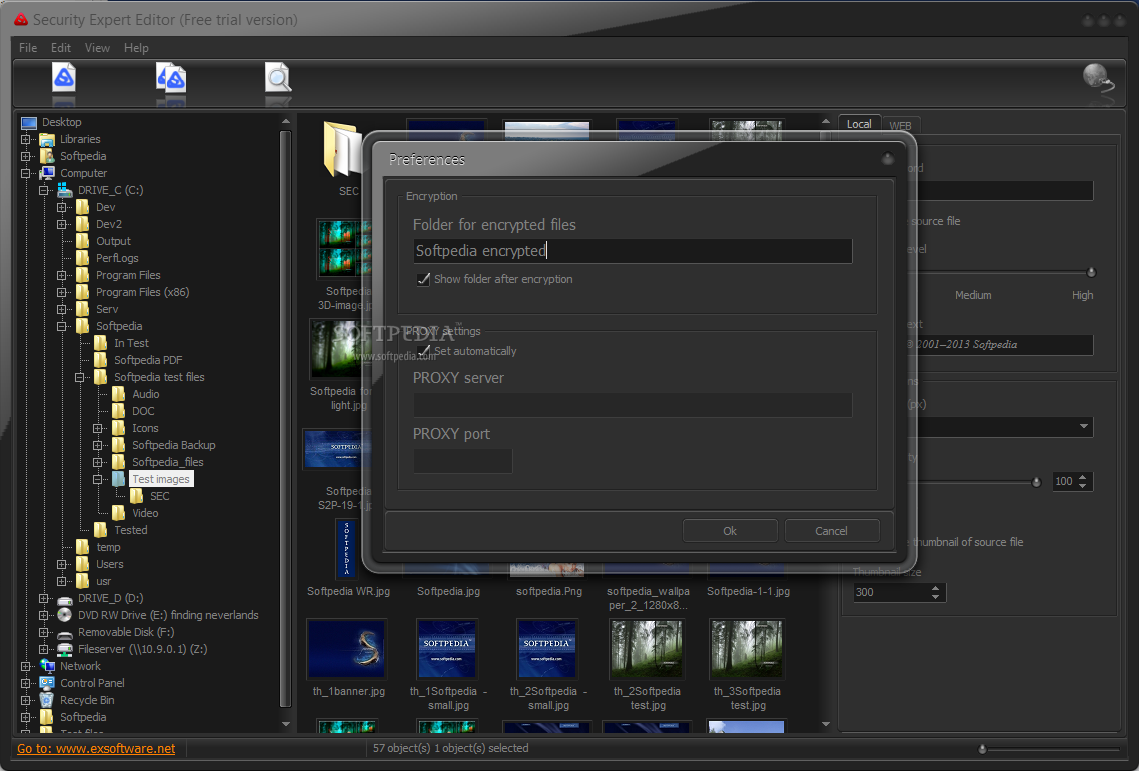Adjust the quality slider near 100 value
The width and height of the screenshot is (1139, 771).
click(1037, 482)
